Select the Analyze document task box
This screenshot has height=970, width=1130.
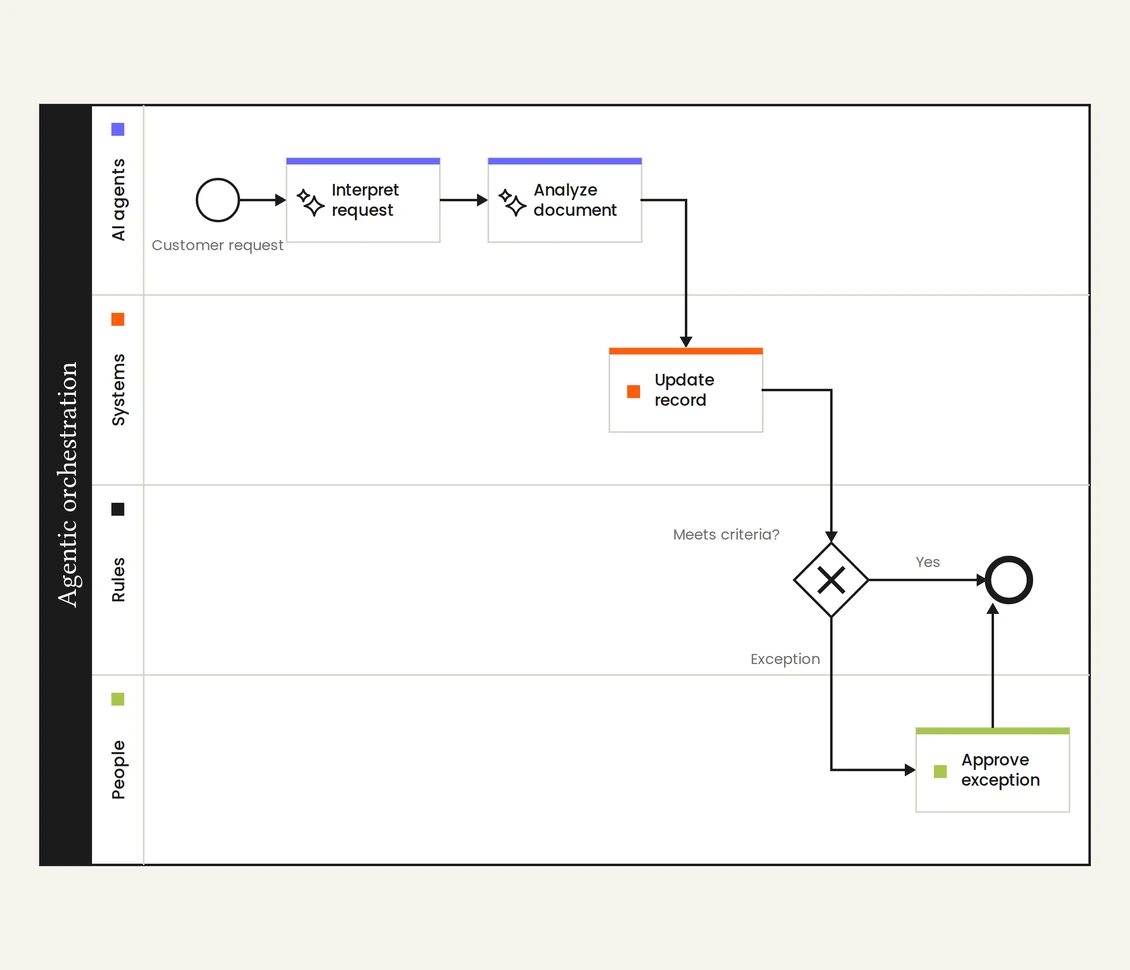click(x=565, y=200)
